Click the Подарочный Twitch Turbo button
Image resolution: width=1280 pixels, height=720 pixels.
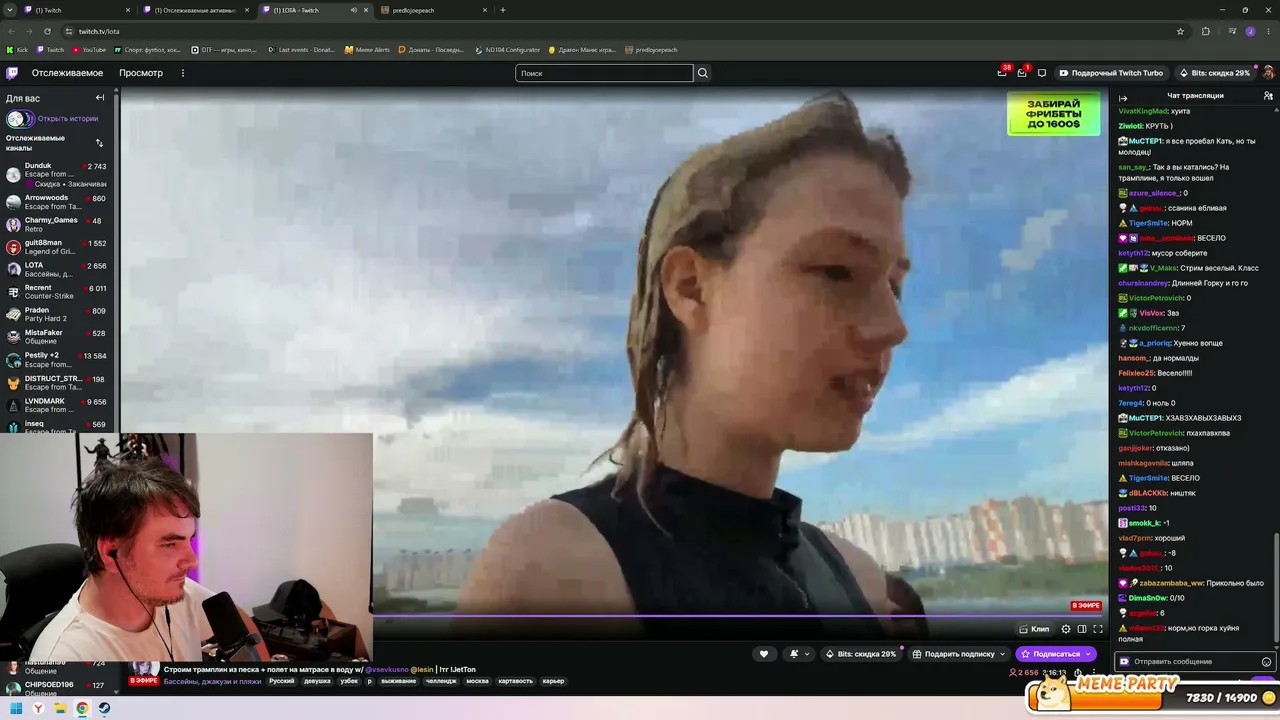(1112, 73)
